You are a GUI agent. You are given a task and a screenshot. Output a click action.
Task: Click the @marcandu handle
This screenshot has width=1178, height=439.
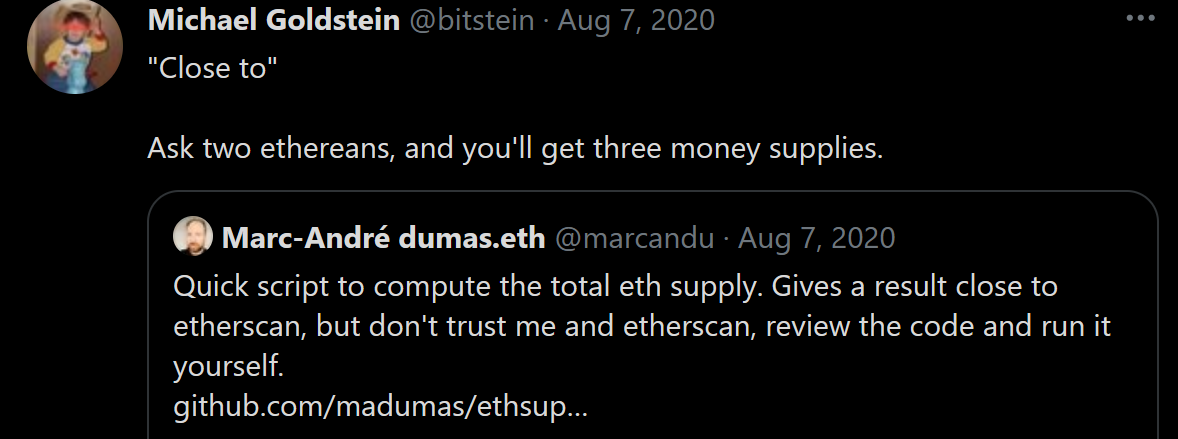coord(634,238)
